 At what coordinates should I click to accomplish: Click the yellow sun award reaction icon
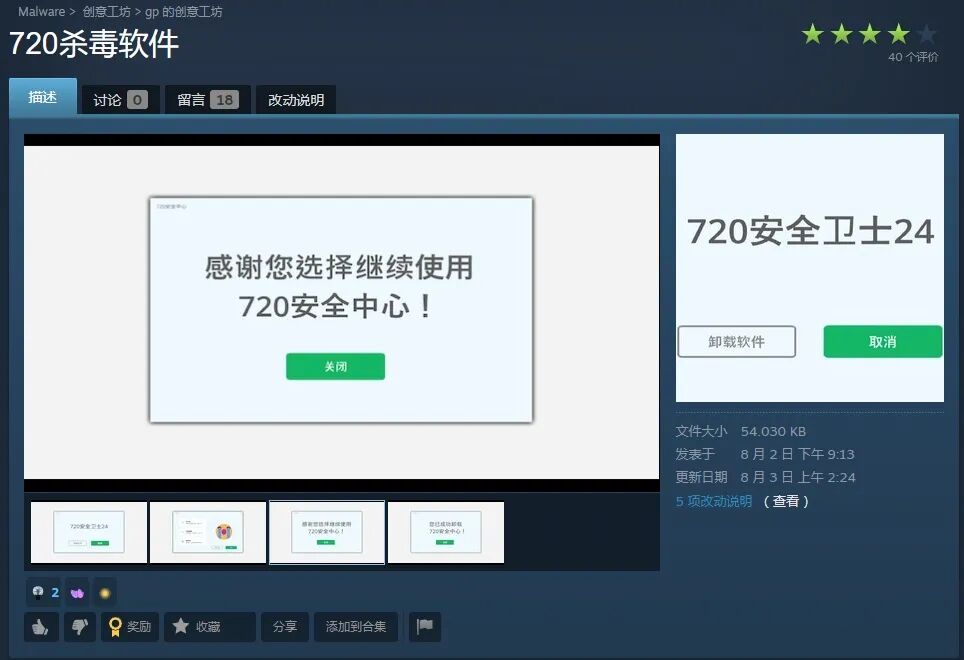coord(105,593)
